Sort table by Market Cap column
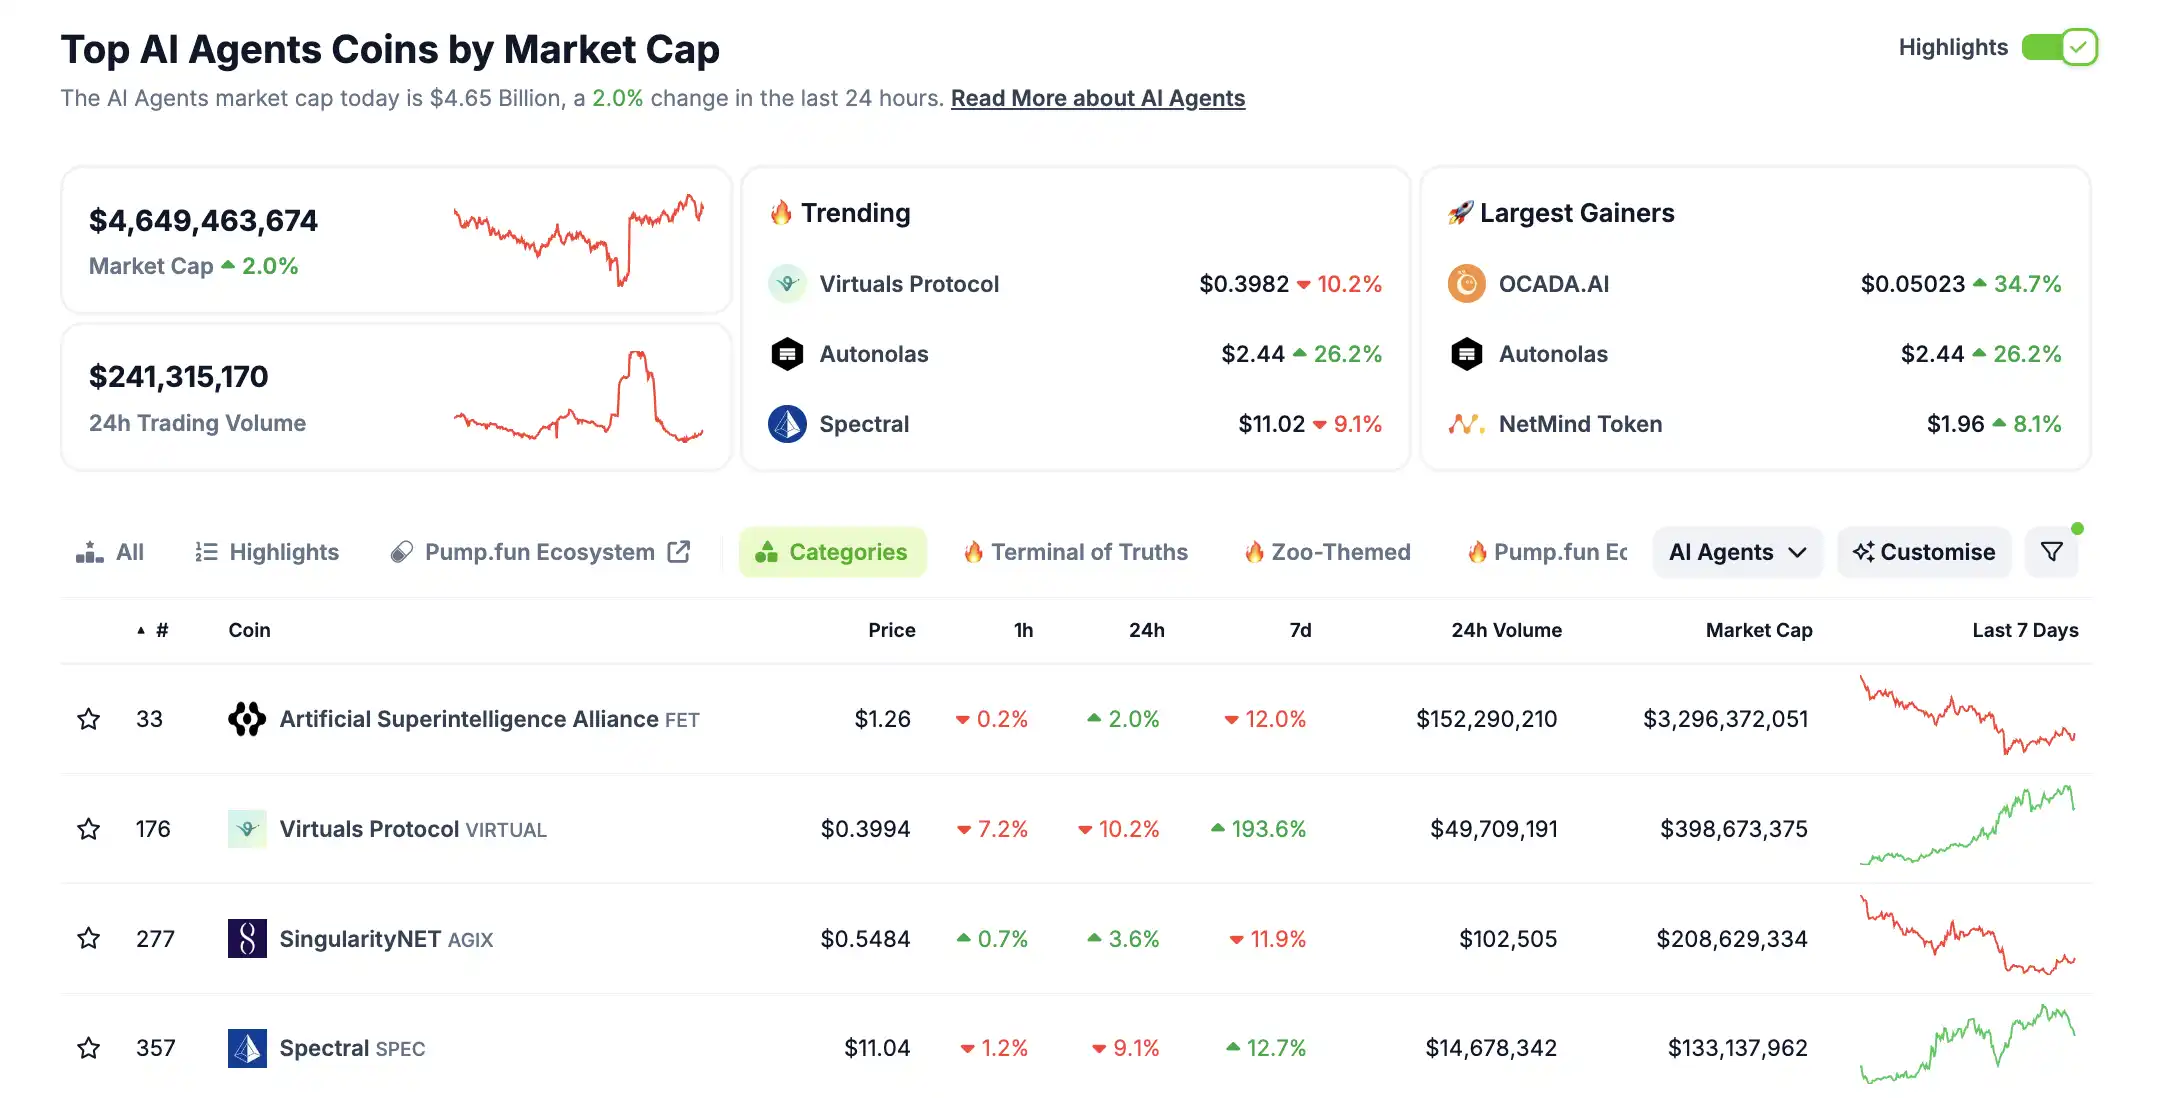2158x1098 pixels. (x=1758, y=630)
